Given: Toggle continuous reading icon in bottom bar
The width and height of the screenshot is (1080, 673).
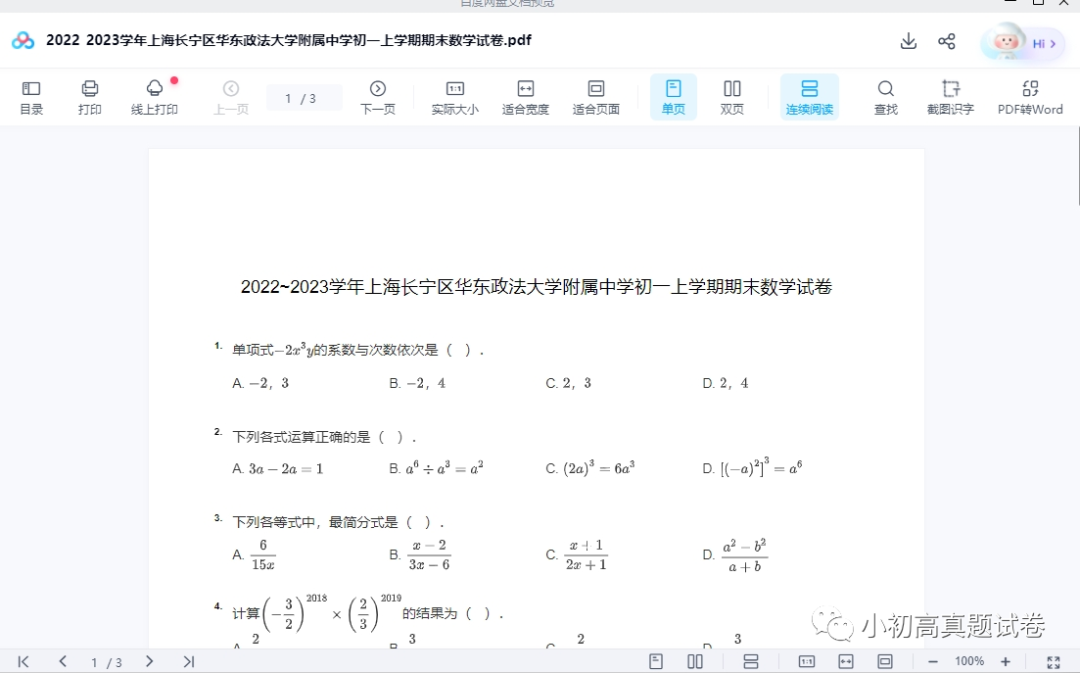Looking at the screenshot, I should tap(751, 661).
